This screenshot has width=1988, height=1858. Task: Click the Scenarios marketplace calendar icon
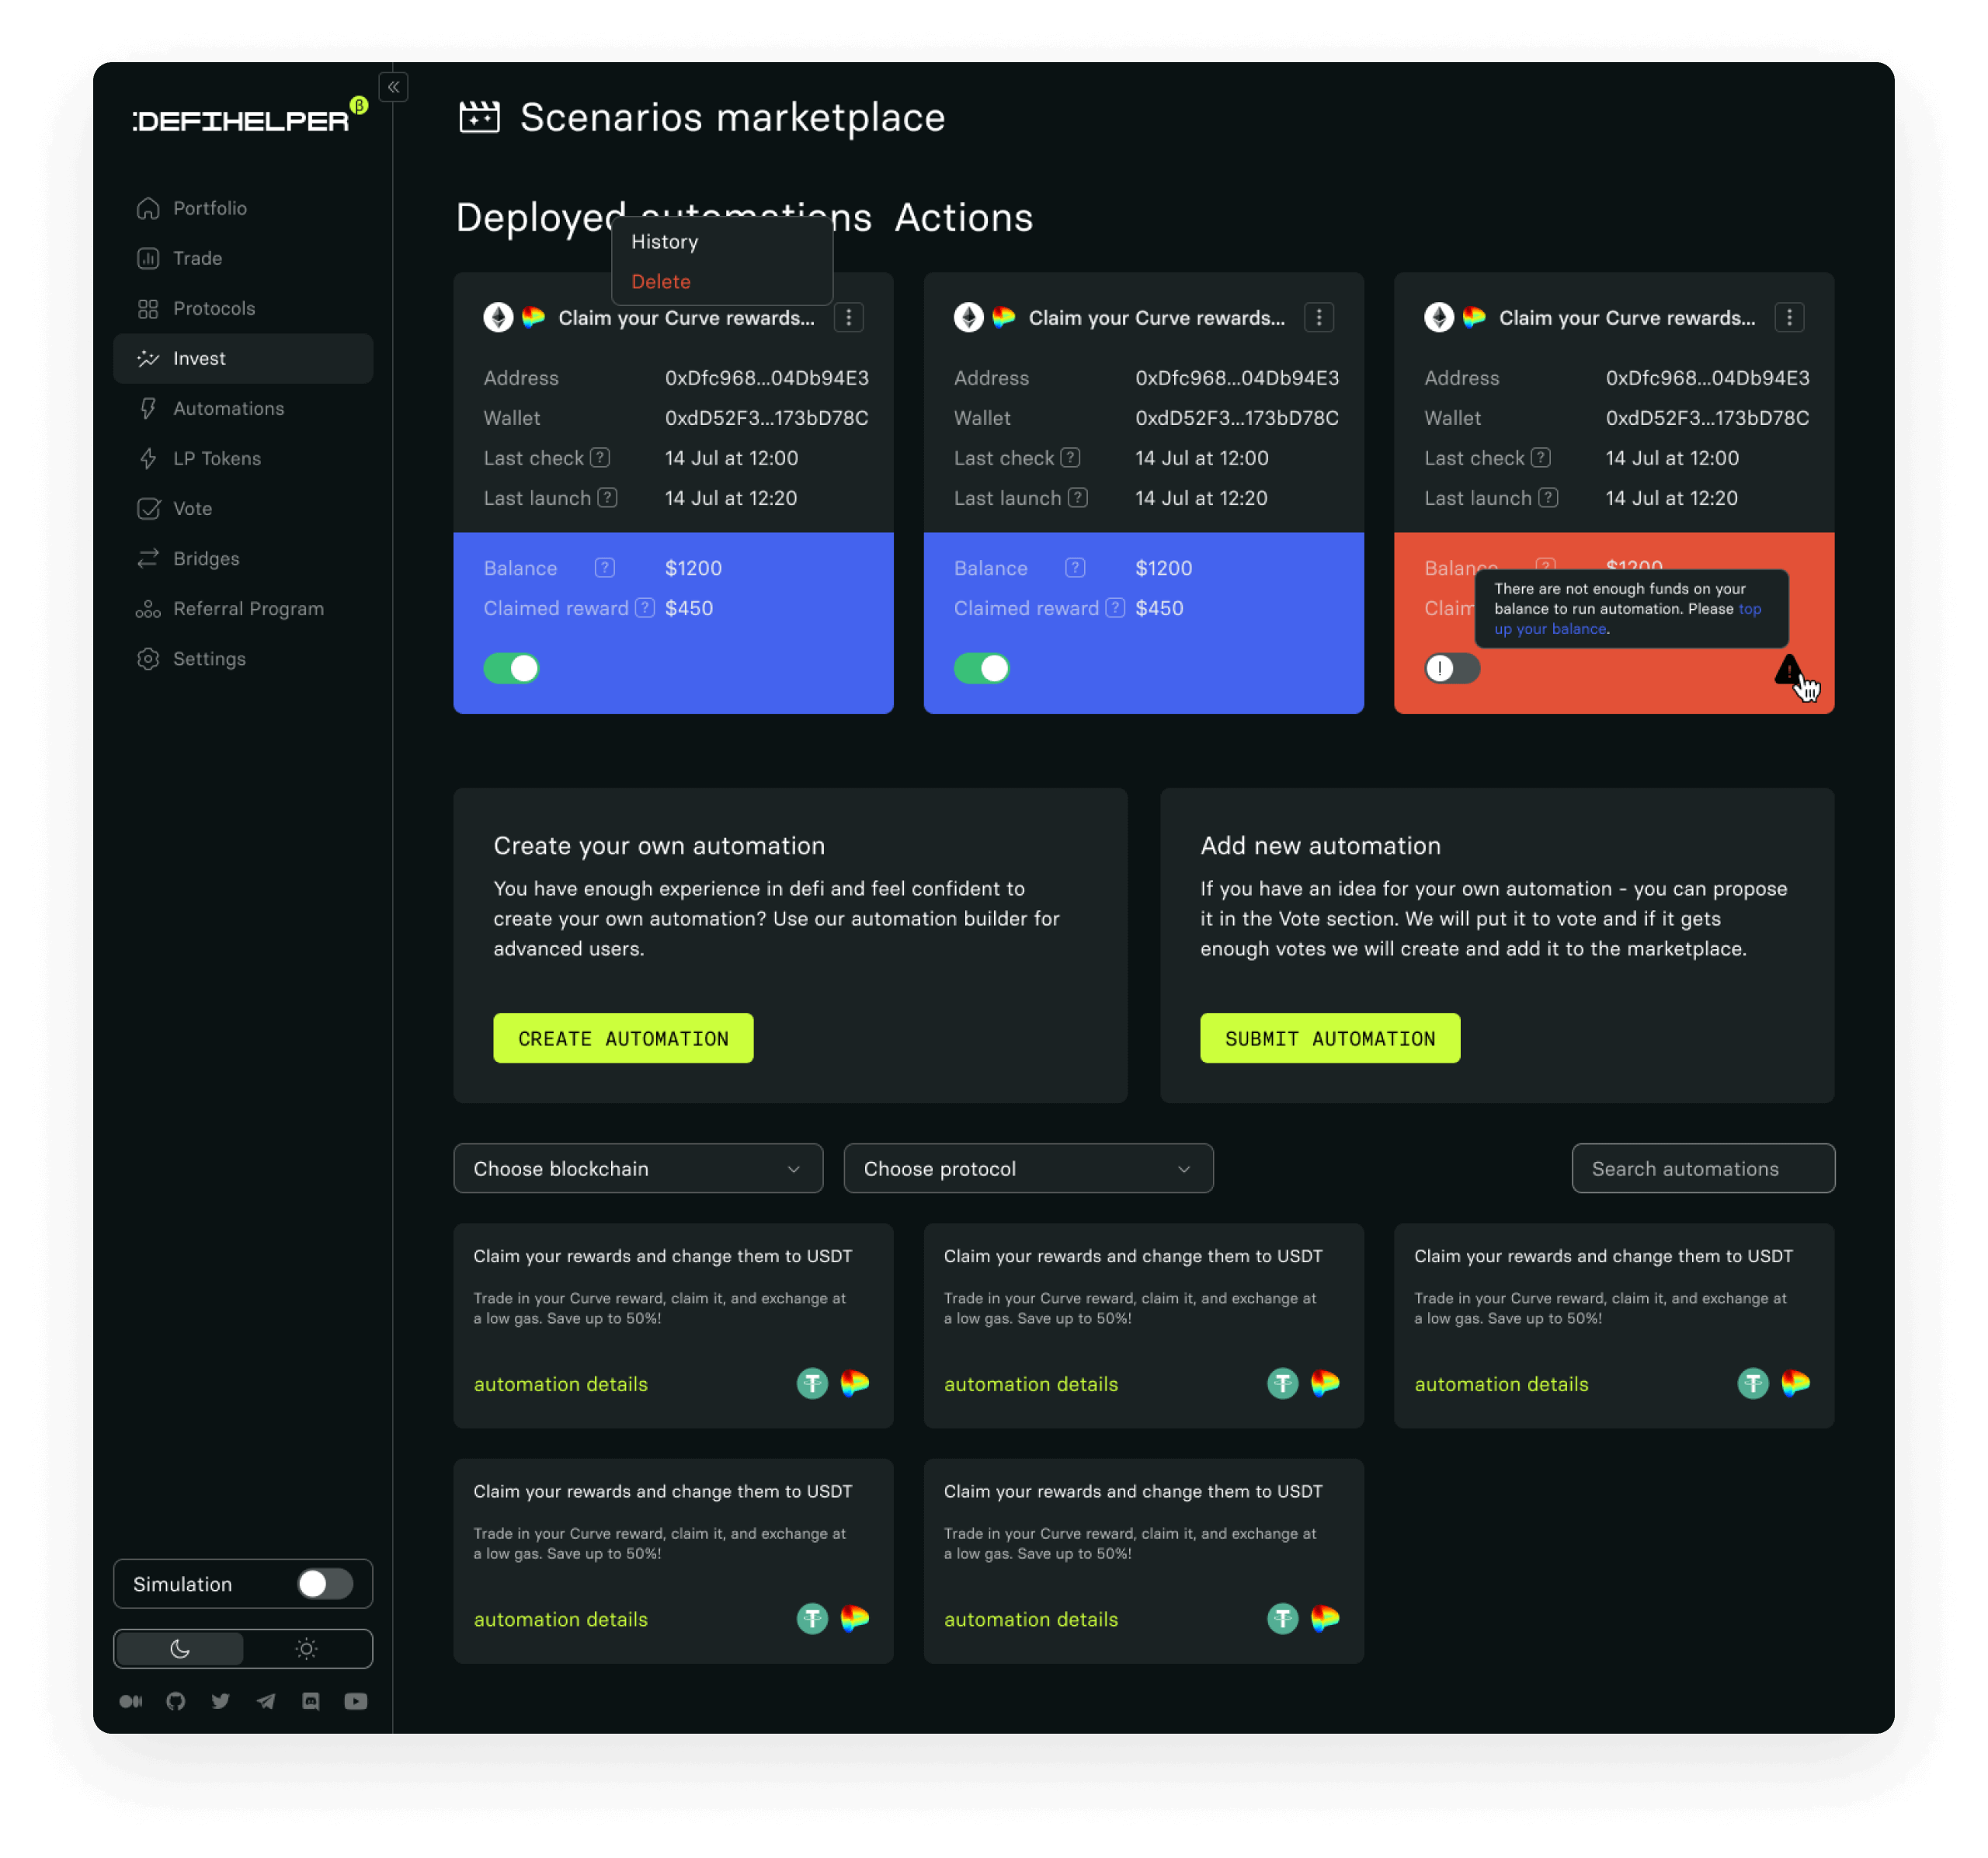[479, 117]
